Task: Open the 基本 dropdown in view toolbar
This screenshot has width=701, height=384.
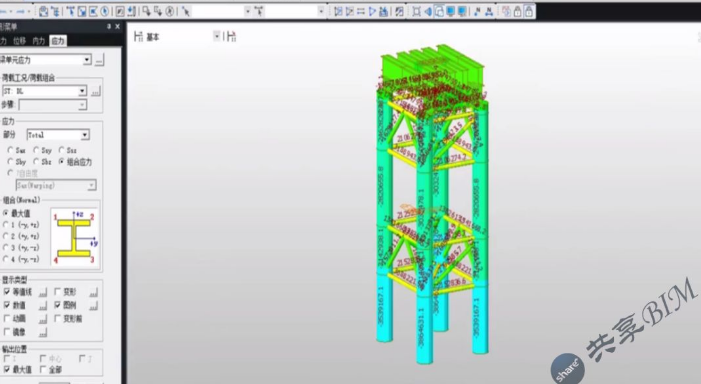Action: tap(216, 36)
